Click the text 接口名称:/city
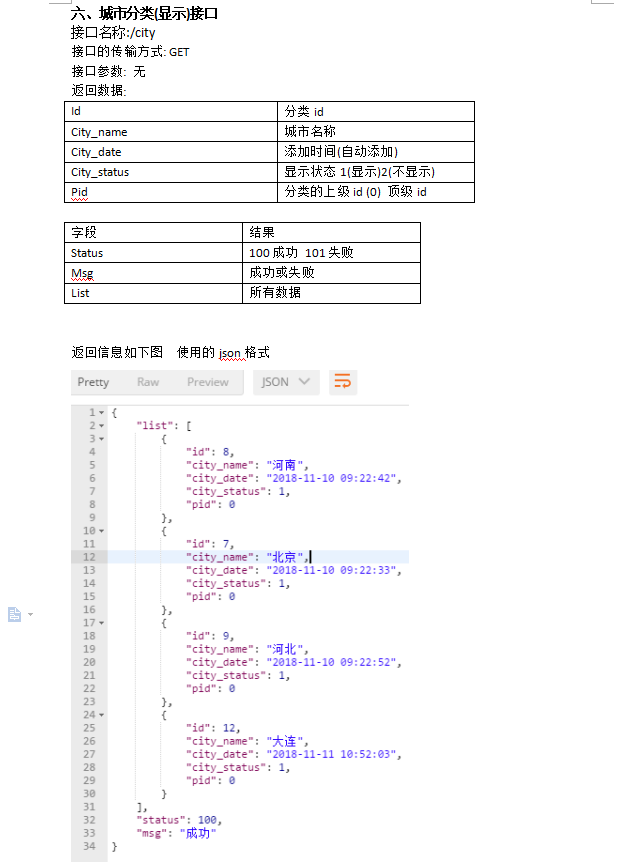The height and width of the screenshot is (868, 620). (x=113, y=32)
